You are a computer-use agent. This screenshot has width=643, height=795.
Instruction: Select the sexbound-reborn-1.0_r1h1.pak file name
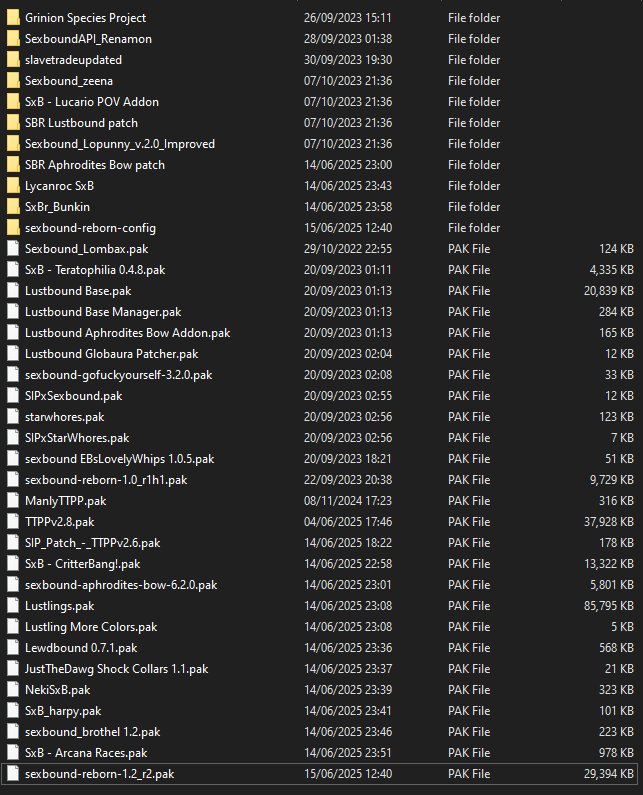coord(106,480)
